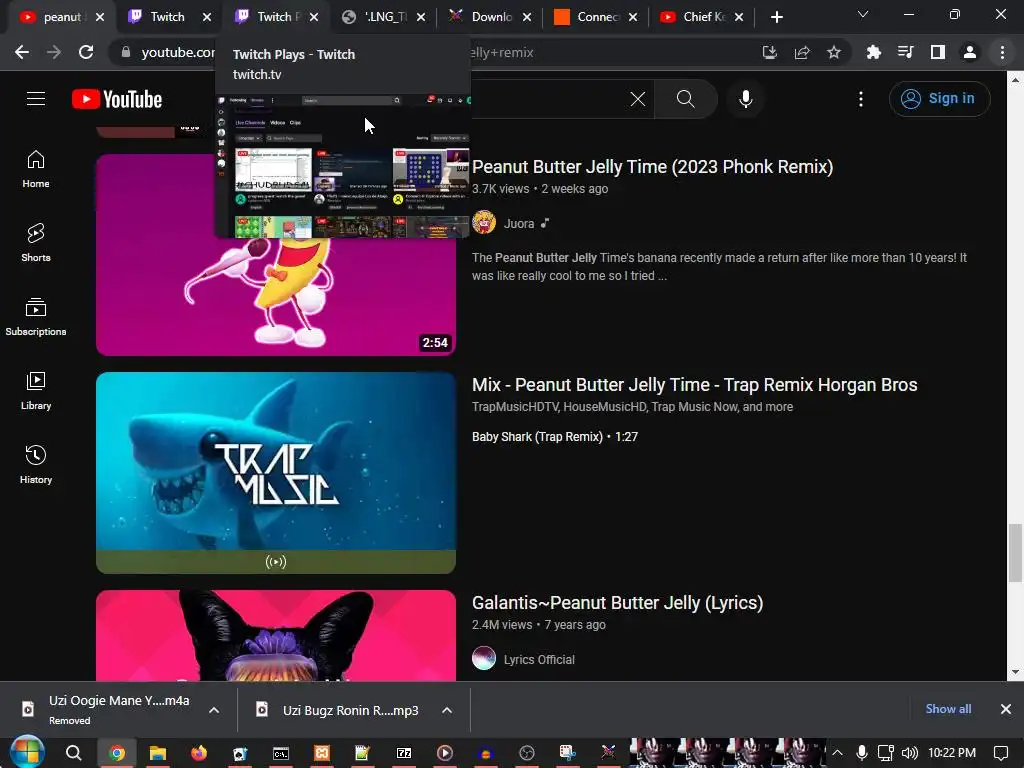The height and width of the screenshot is (768, 1024).
Task: Open the Galantis cat thumbnail
Action: 276,635
